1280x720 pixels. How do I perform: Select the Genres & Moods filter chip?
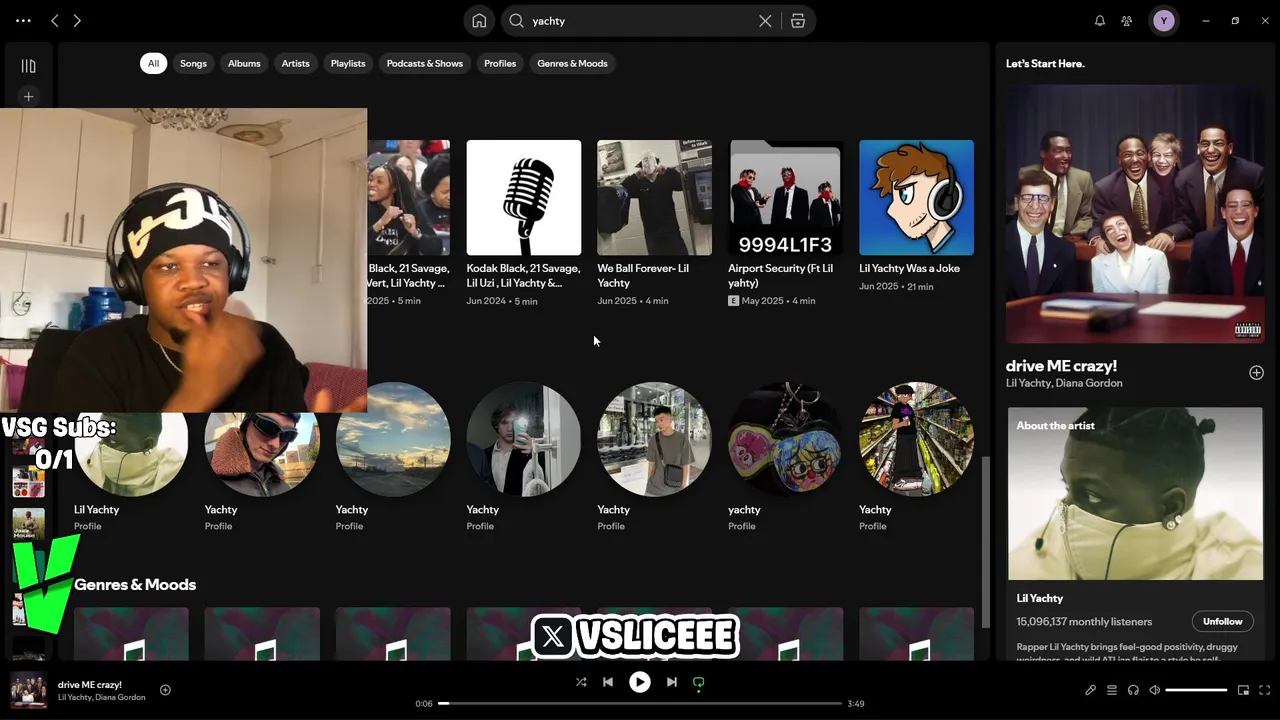tap(572, 63)
